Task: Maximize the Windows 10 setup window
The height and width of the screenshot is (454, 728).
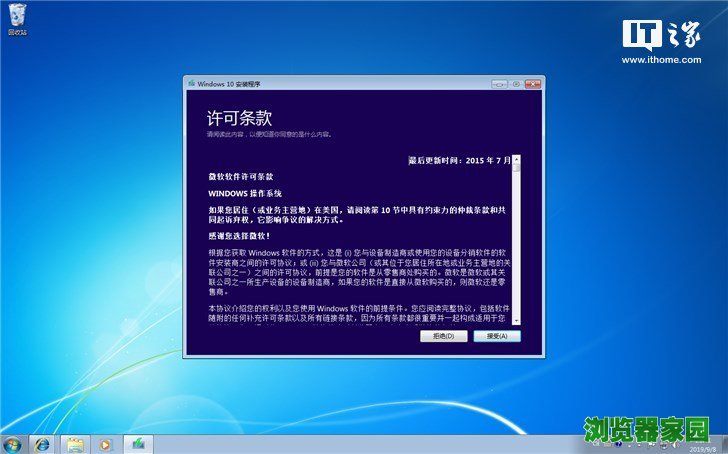Action: [x=516, y=84]
